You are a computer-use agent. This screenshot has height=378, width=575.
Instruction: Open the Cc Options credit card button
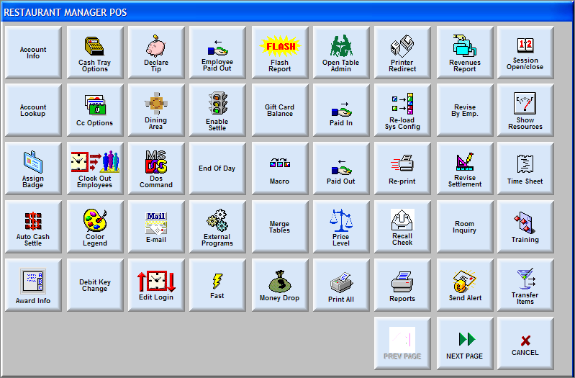click(95, 110)
